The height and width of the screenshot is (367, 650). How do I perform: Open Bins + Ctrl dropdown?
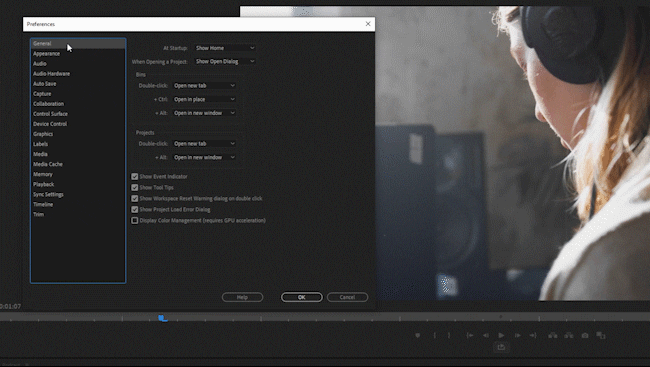(x=204, y=99)
